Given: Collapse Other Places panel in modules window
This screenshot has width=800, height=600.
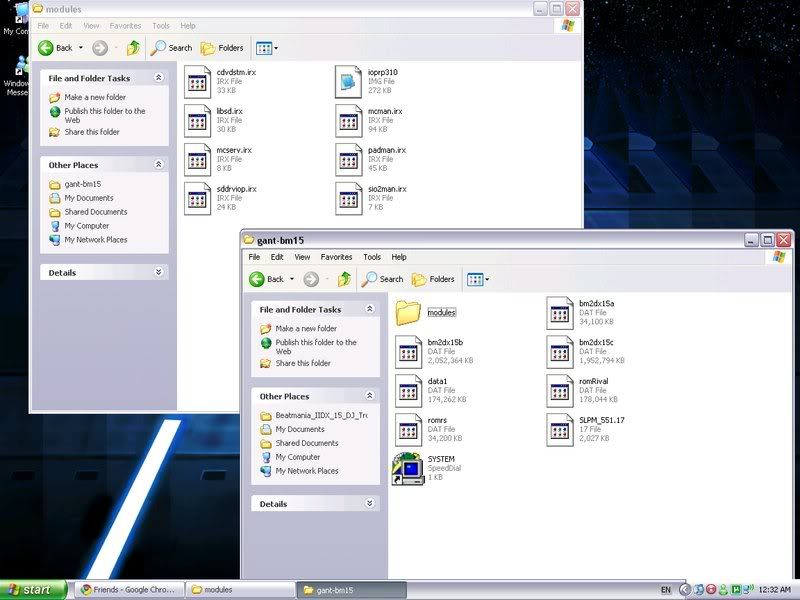Looking at the screenshot, I should click(x=159, y=164).
